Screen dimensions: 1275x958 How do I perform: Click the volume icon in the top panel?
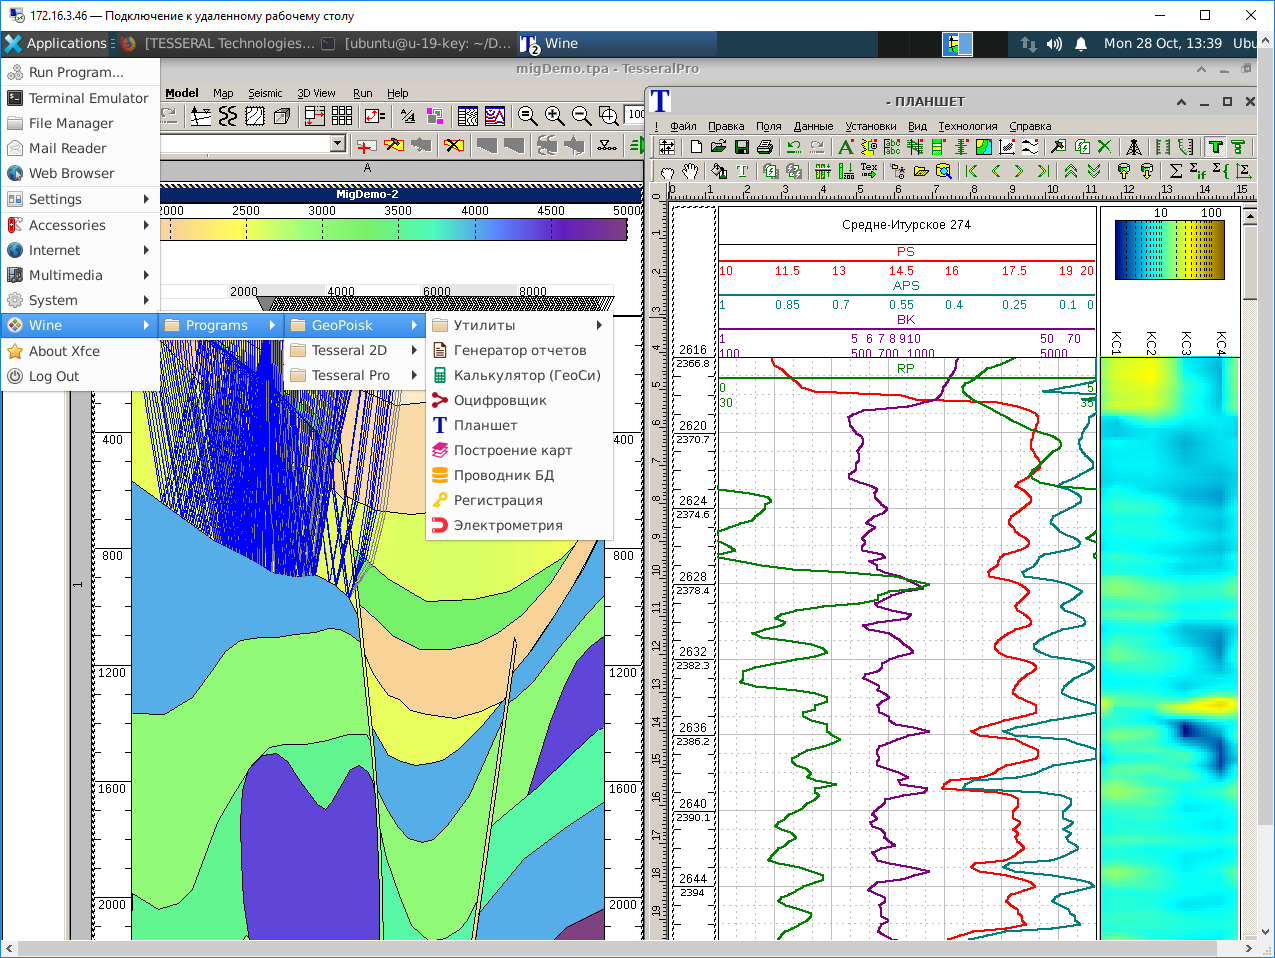coord(1054,44)
